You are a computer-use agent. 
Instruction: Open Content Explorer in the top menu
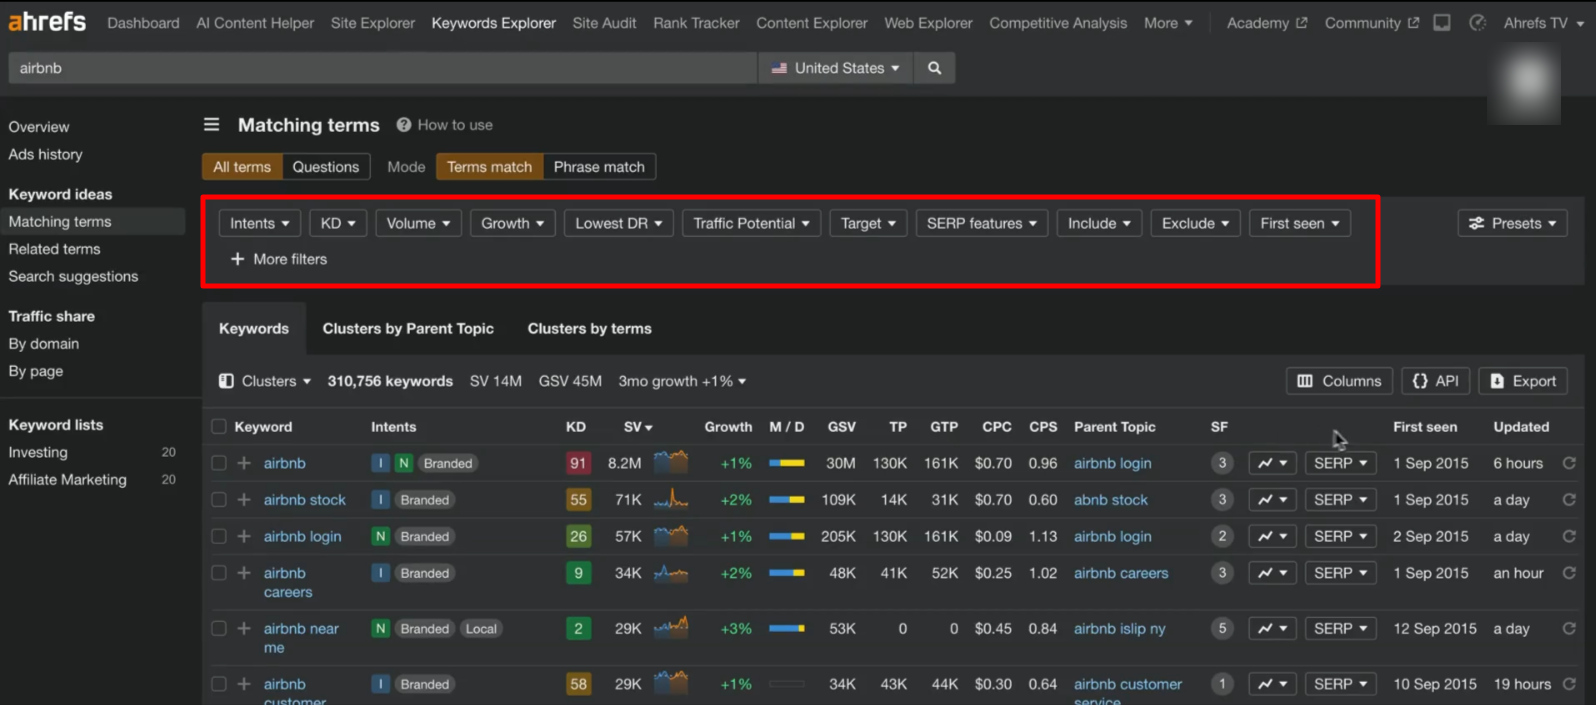[x=812, y=23]
